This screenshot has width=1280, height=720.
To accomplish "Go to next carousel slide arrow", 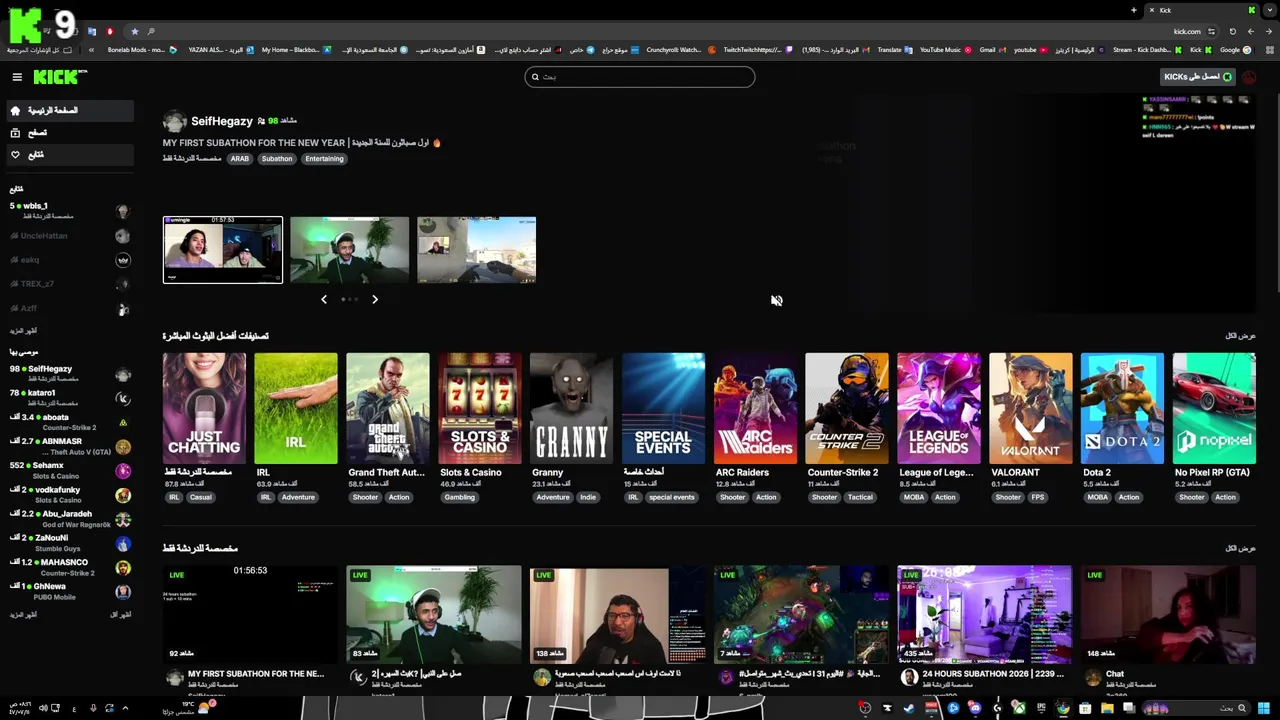I will (375, 299).
